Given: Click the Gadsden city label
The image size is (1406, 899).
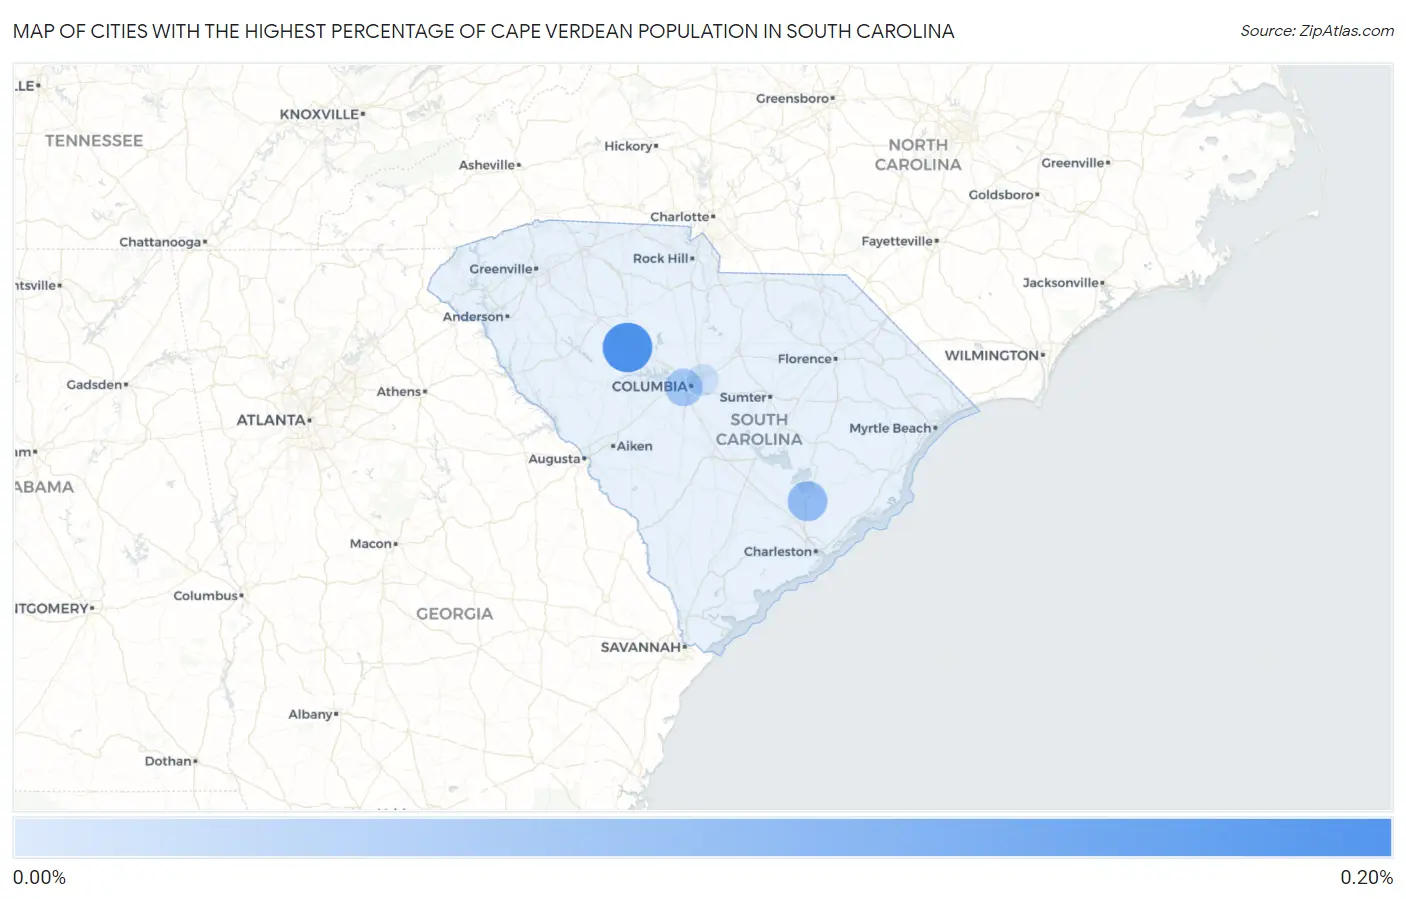Looking at the screenshot, I should (94, 385).
